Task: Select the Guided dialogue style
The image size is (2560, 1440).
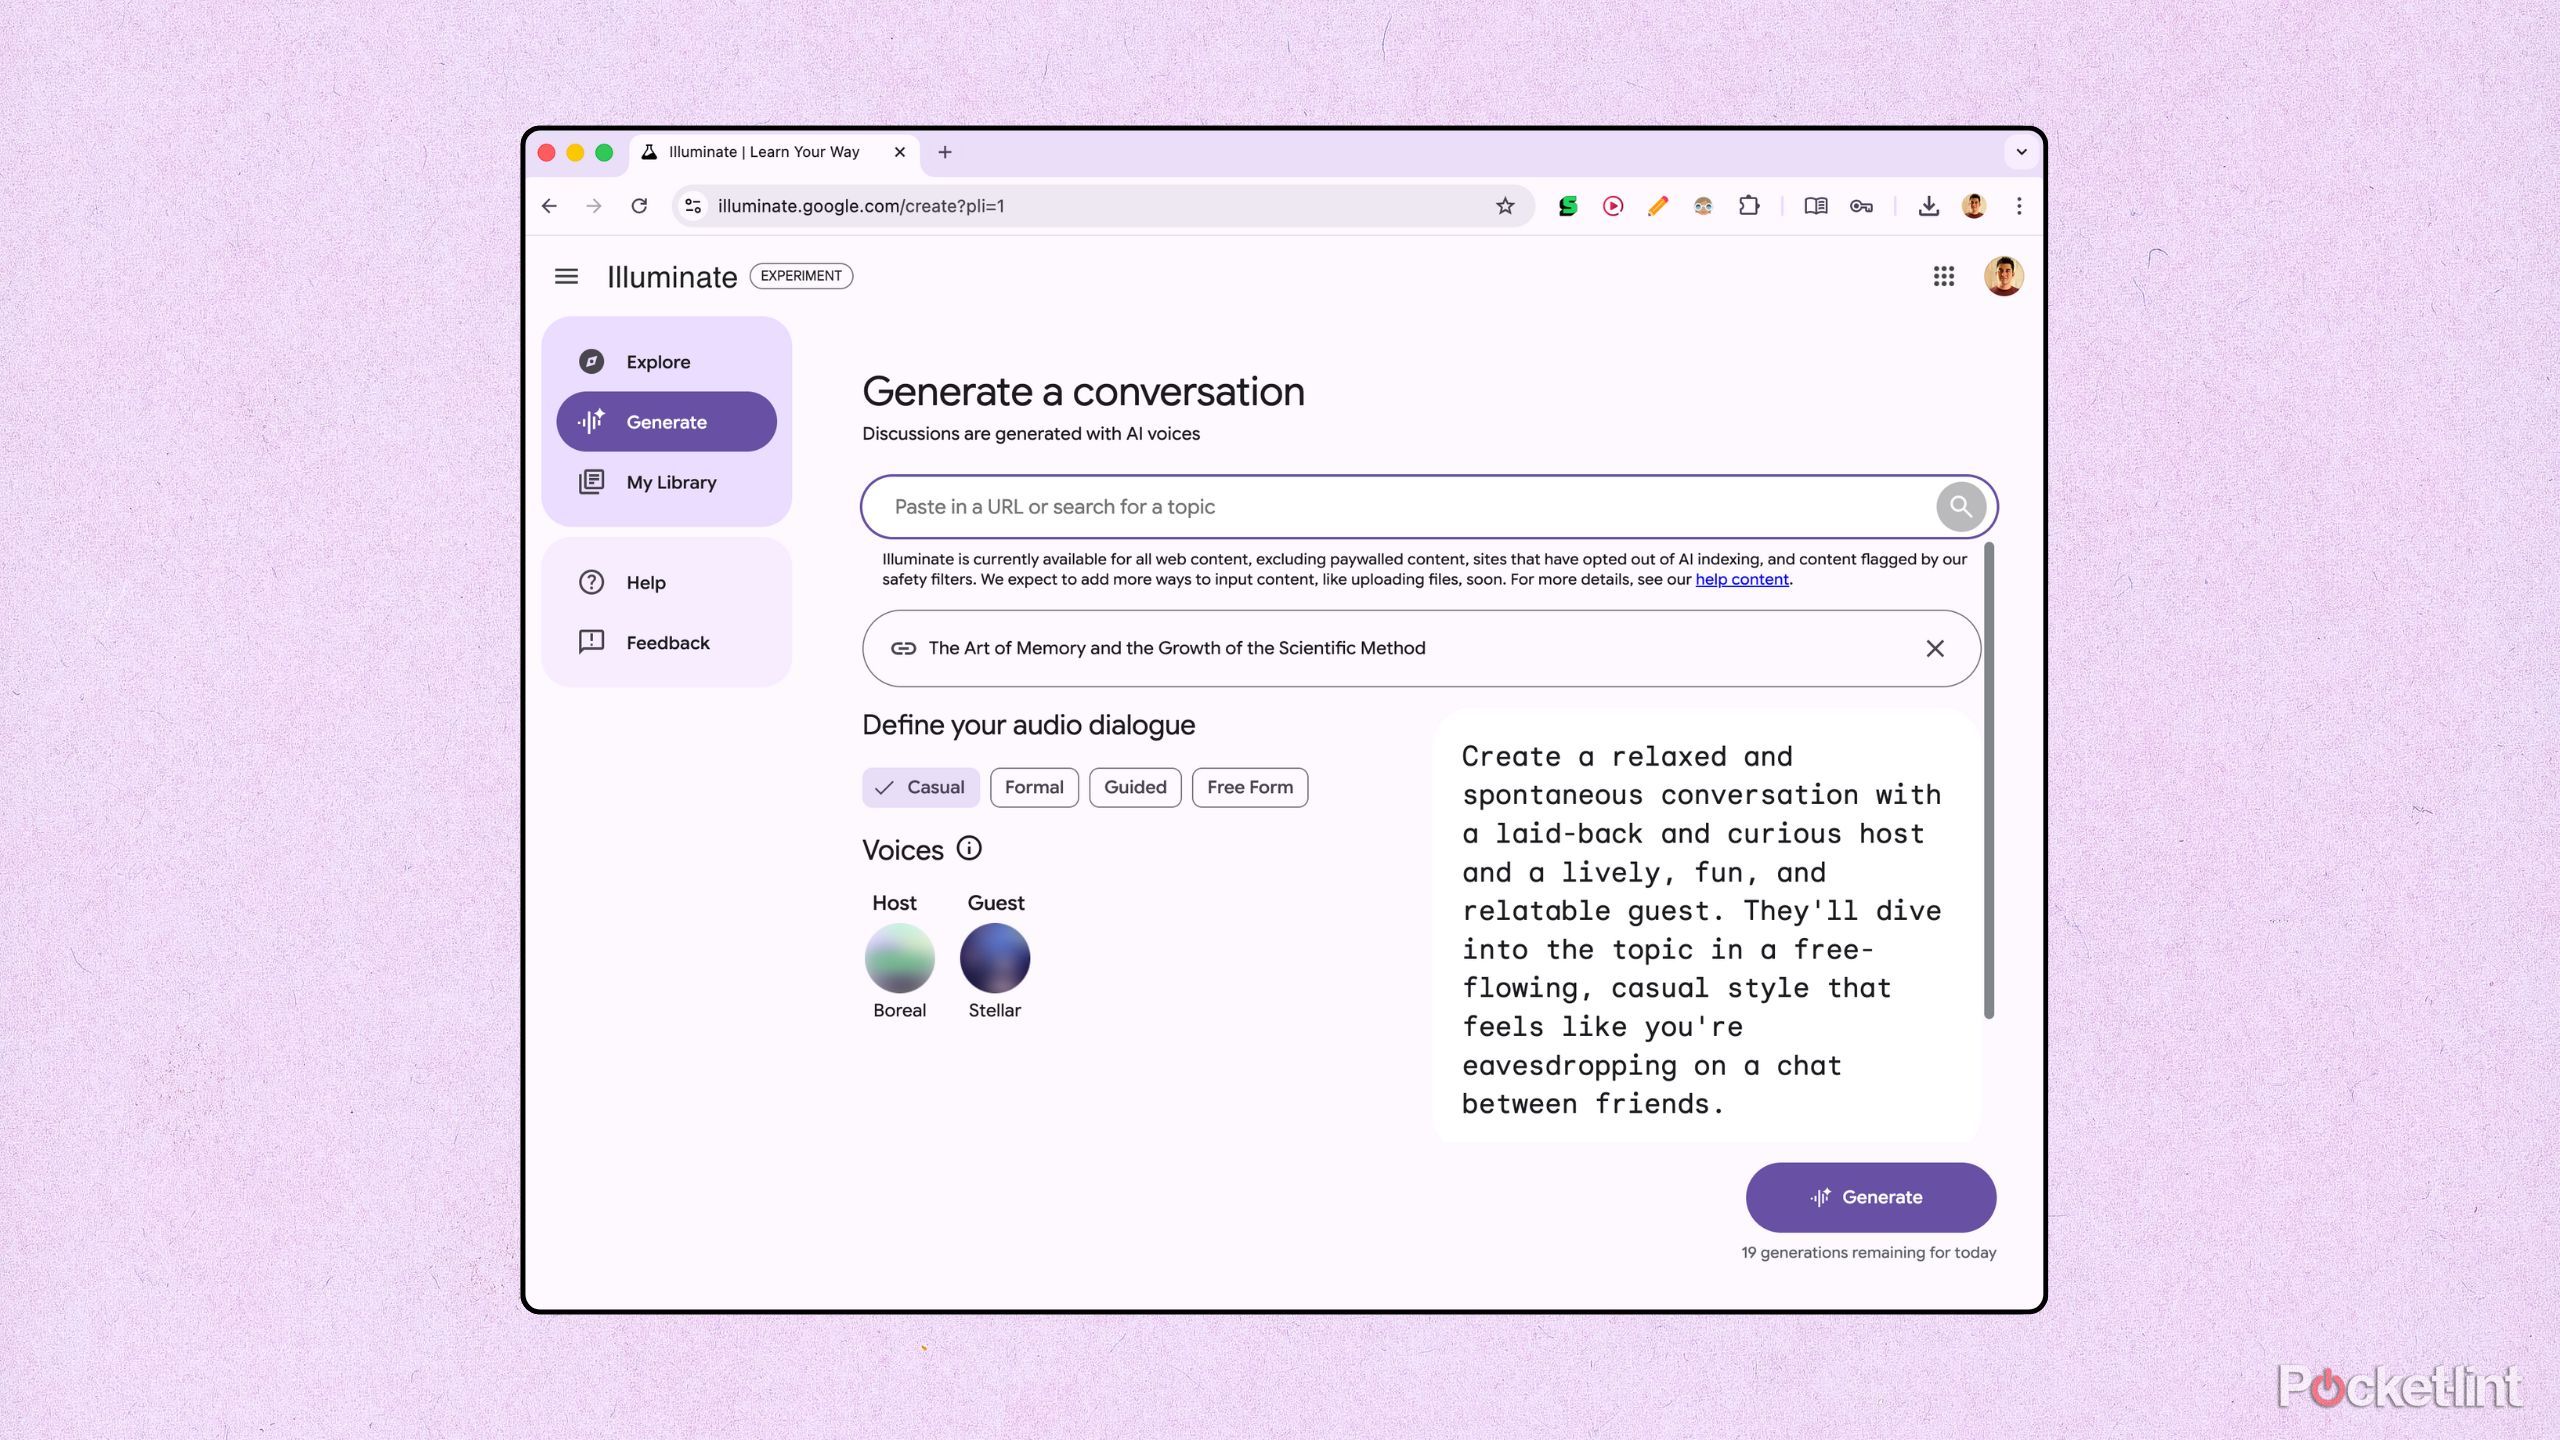Action: [1135, 788]
